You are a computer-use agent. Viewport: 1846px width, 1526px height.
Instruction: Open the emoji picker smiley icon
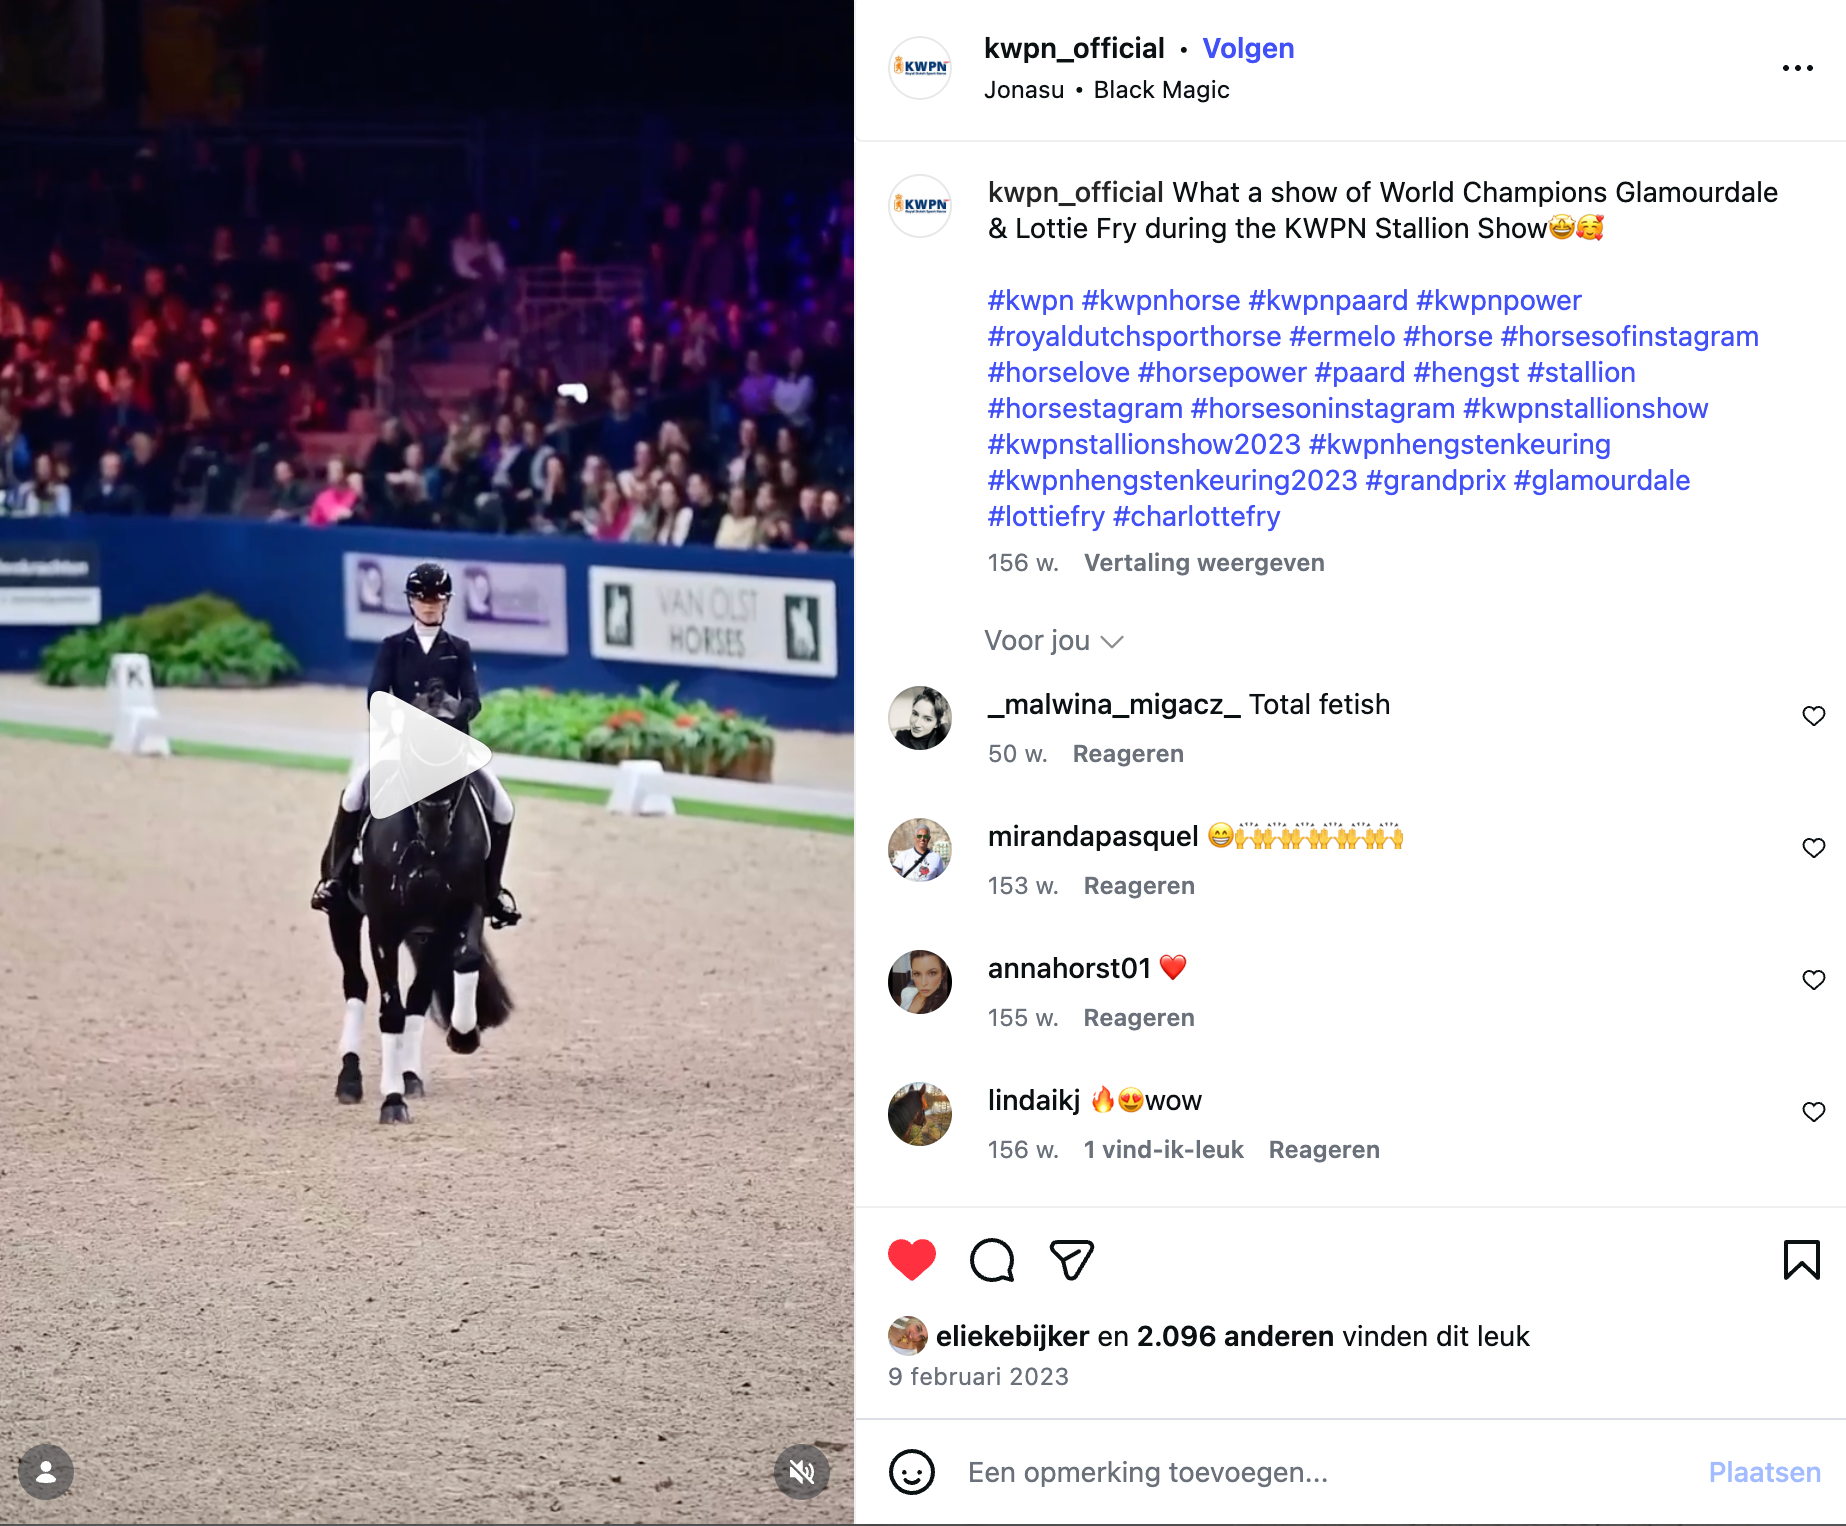[912, 1472]
